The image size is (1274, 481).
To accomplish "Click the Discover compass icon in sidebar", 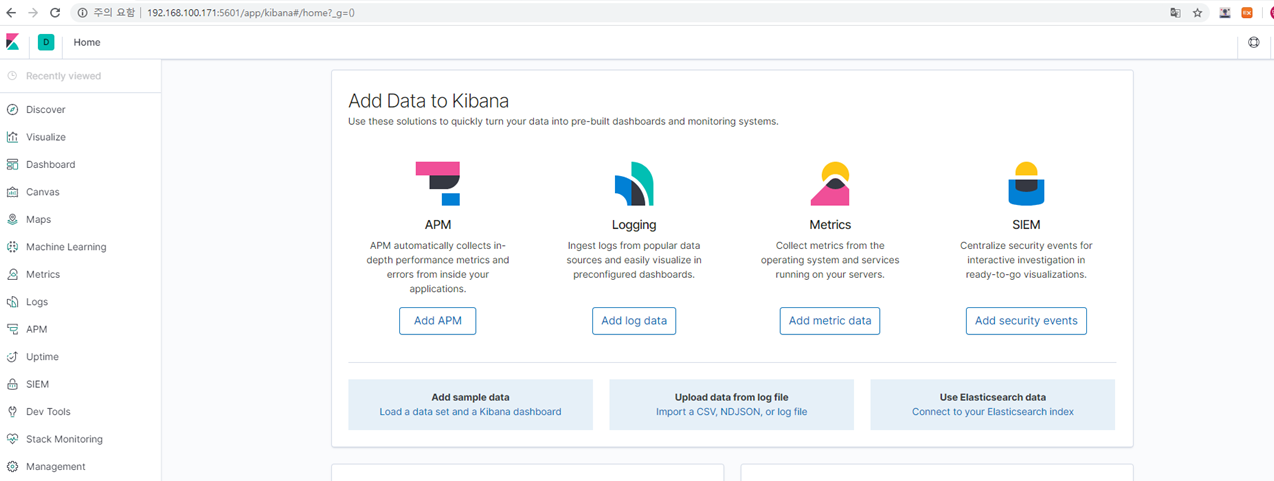I will point(12,110).
